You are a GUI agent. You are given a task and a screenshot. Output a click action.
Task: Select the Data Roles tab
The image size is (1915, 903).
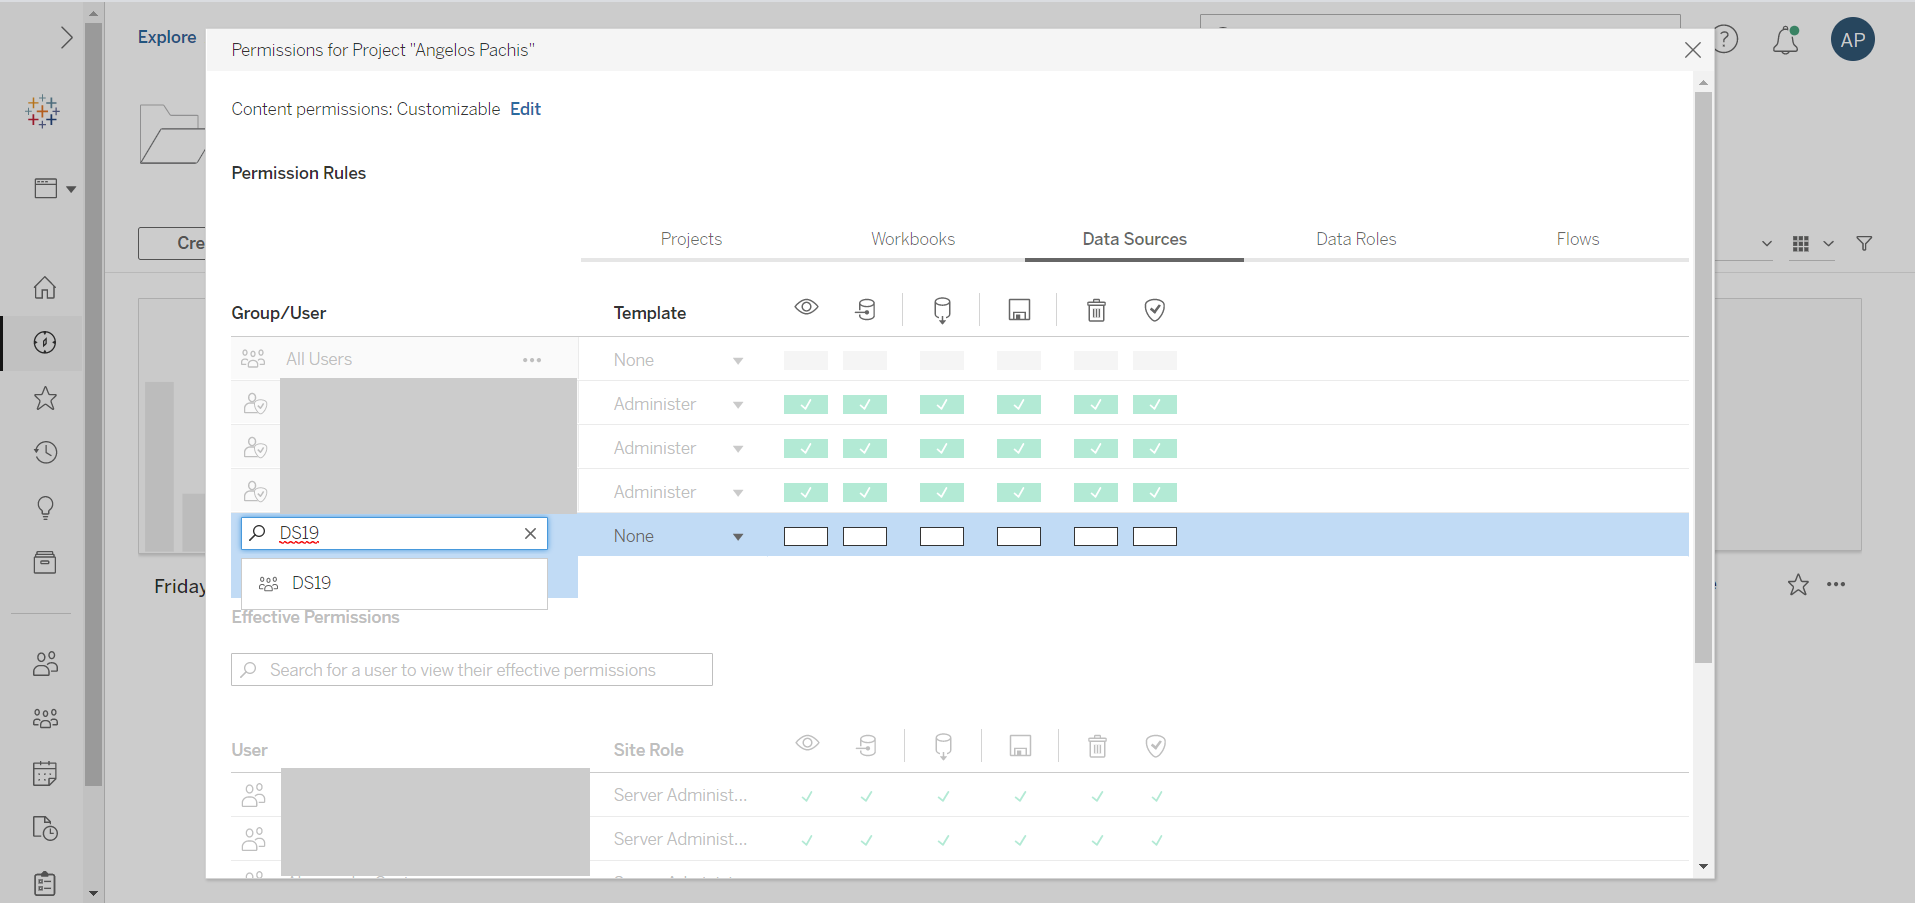click(1356, 239)
